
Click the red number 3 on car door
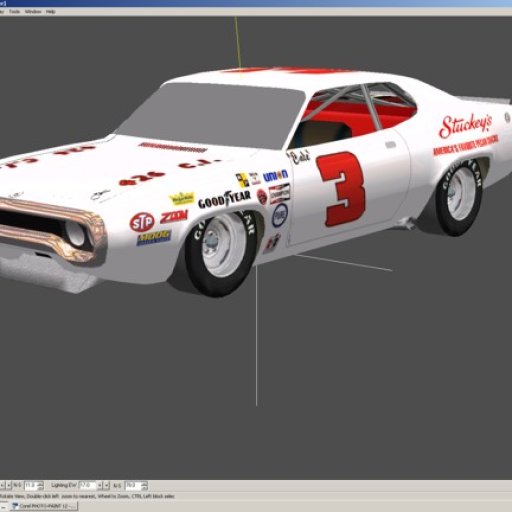[341, 189]
